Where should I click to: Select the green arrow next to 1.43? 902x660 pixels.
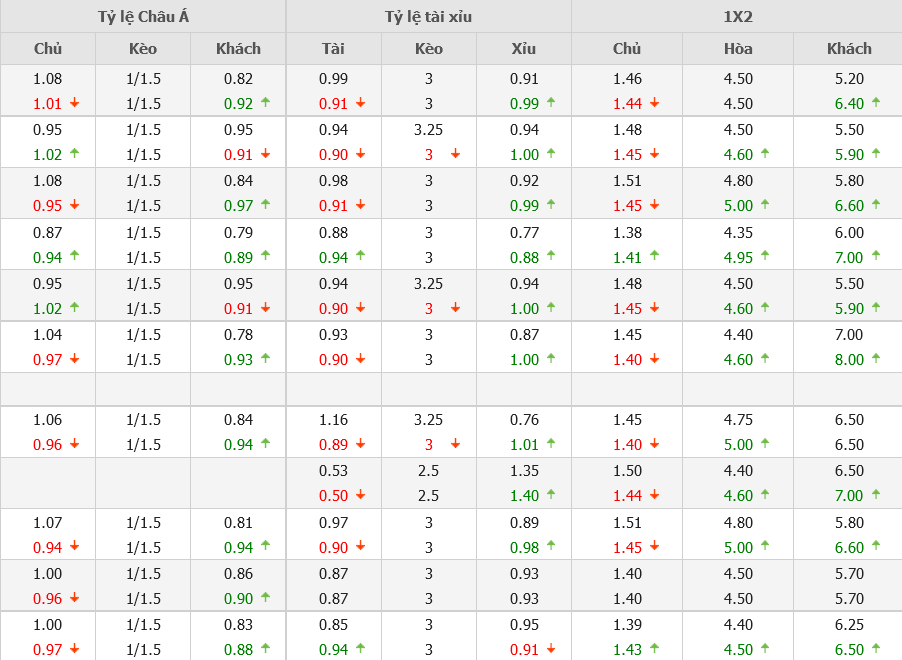click(654, 648)
